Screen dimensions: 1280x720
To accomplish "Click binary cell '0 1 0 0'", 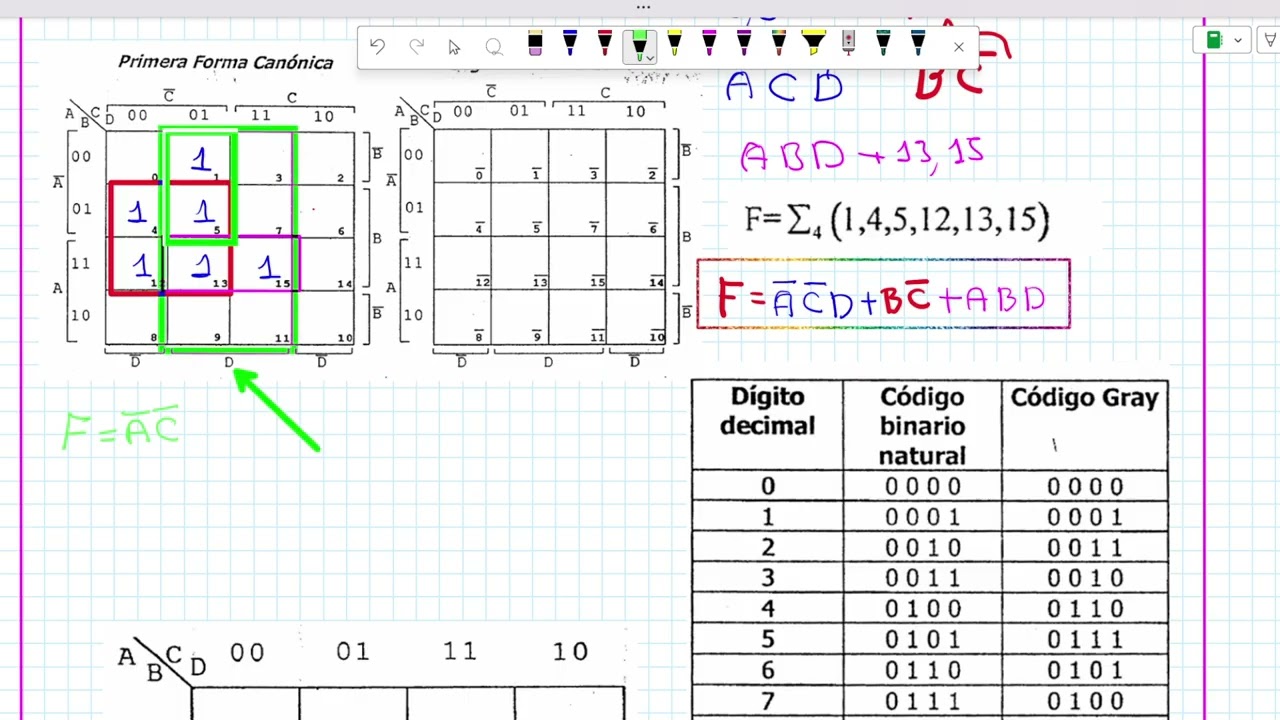I will click(x=922, y=609).
